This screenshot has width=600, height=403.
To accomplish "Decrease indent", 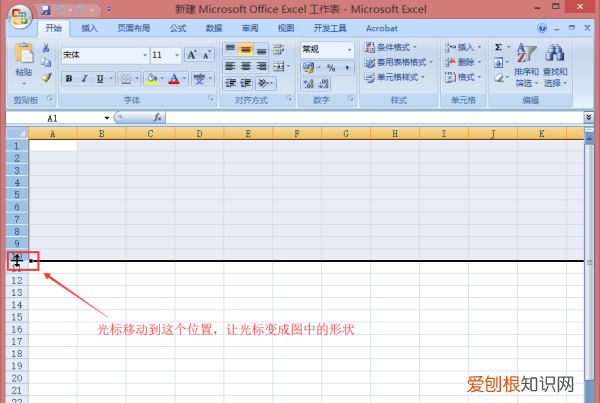I will tap(230, 83).
